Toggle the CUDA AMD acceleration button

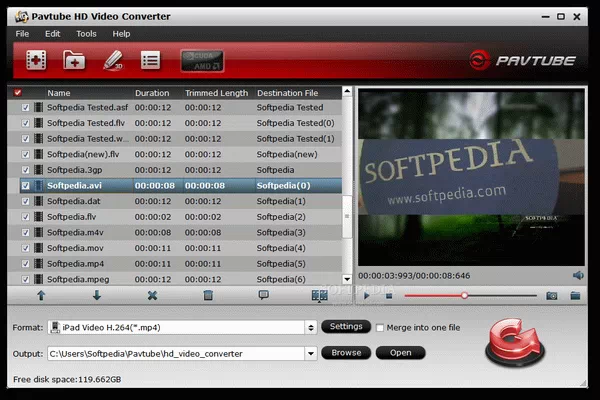202,61
